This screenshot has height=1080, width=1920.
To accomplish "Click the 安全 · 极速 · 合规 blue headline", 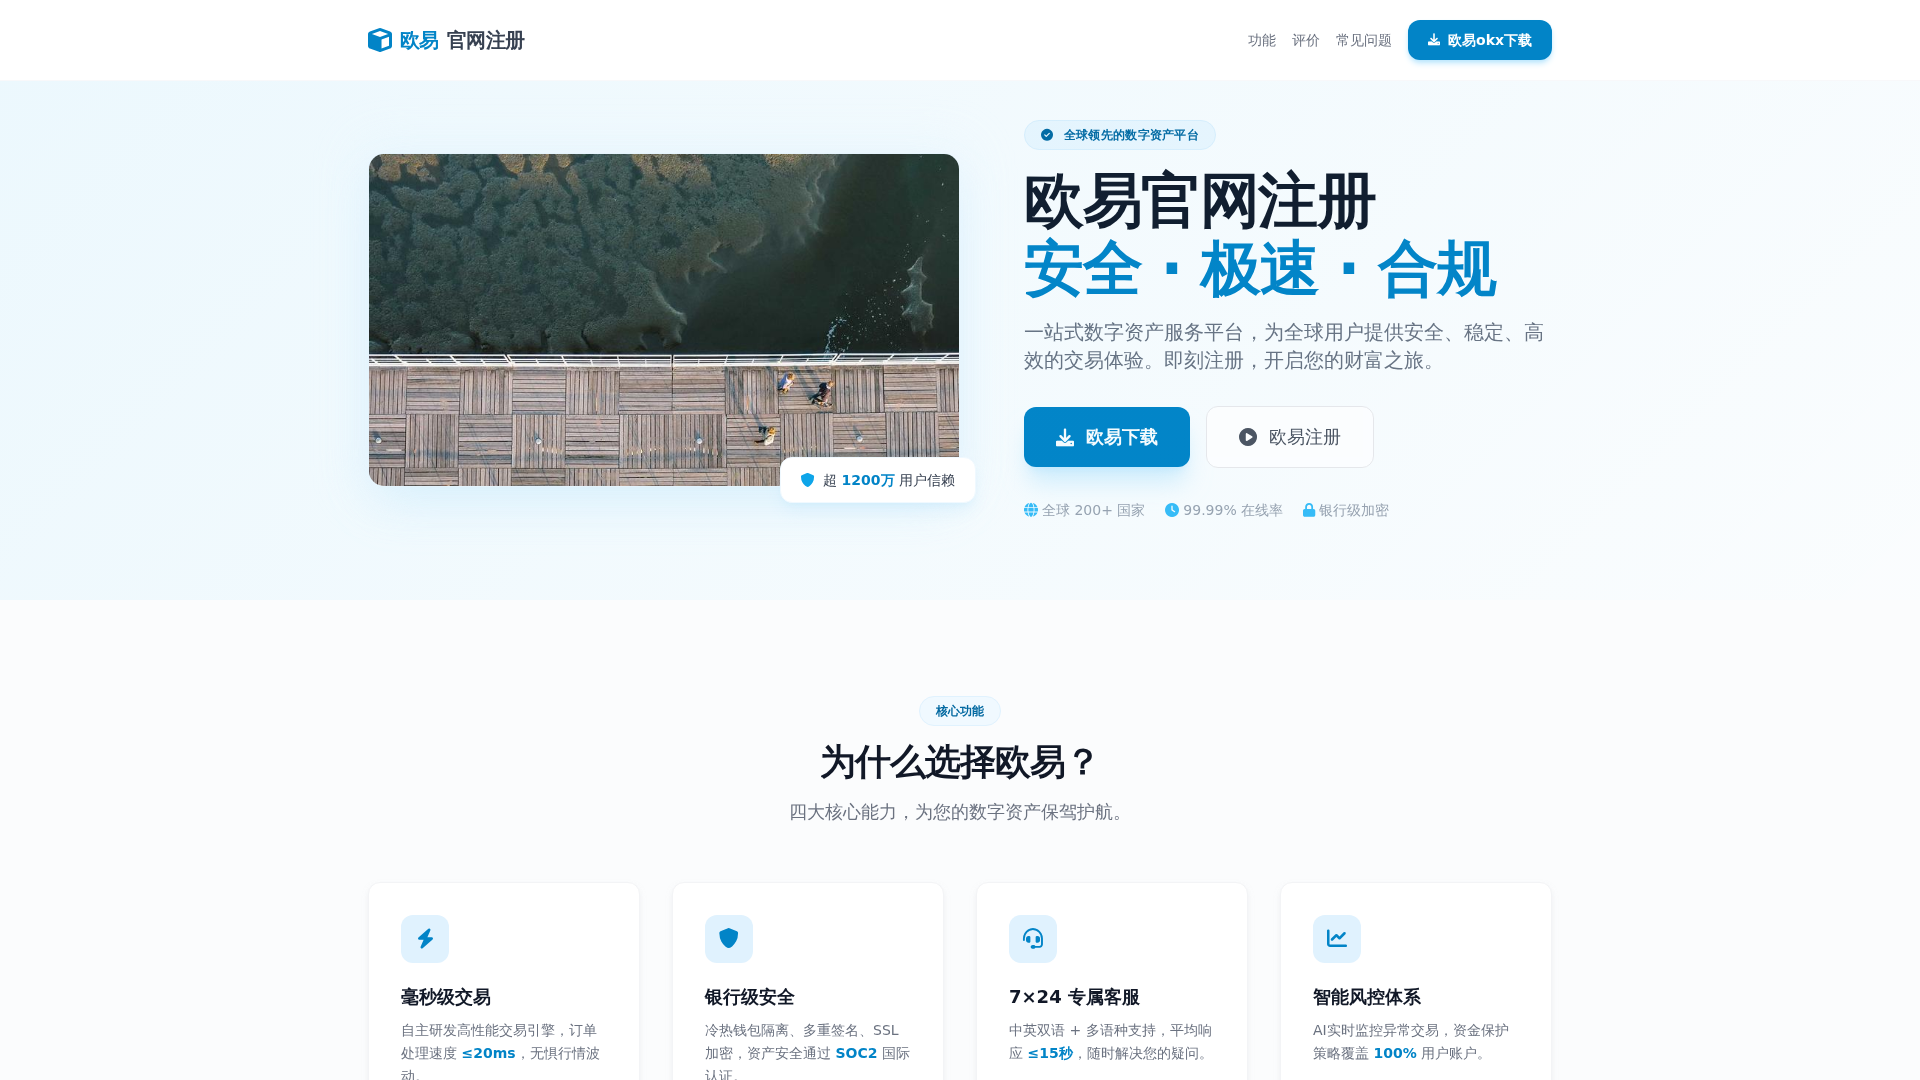I will point(1260,268).
